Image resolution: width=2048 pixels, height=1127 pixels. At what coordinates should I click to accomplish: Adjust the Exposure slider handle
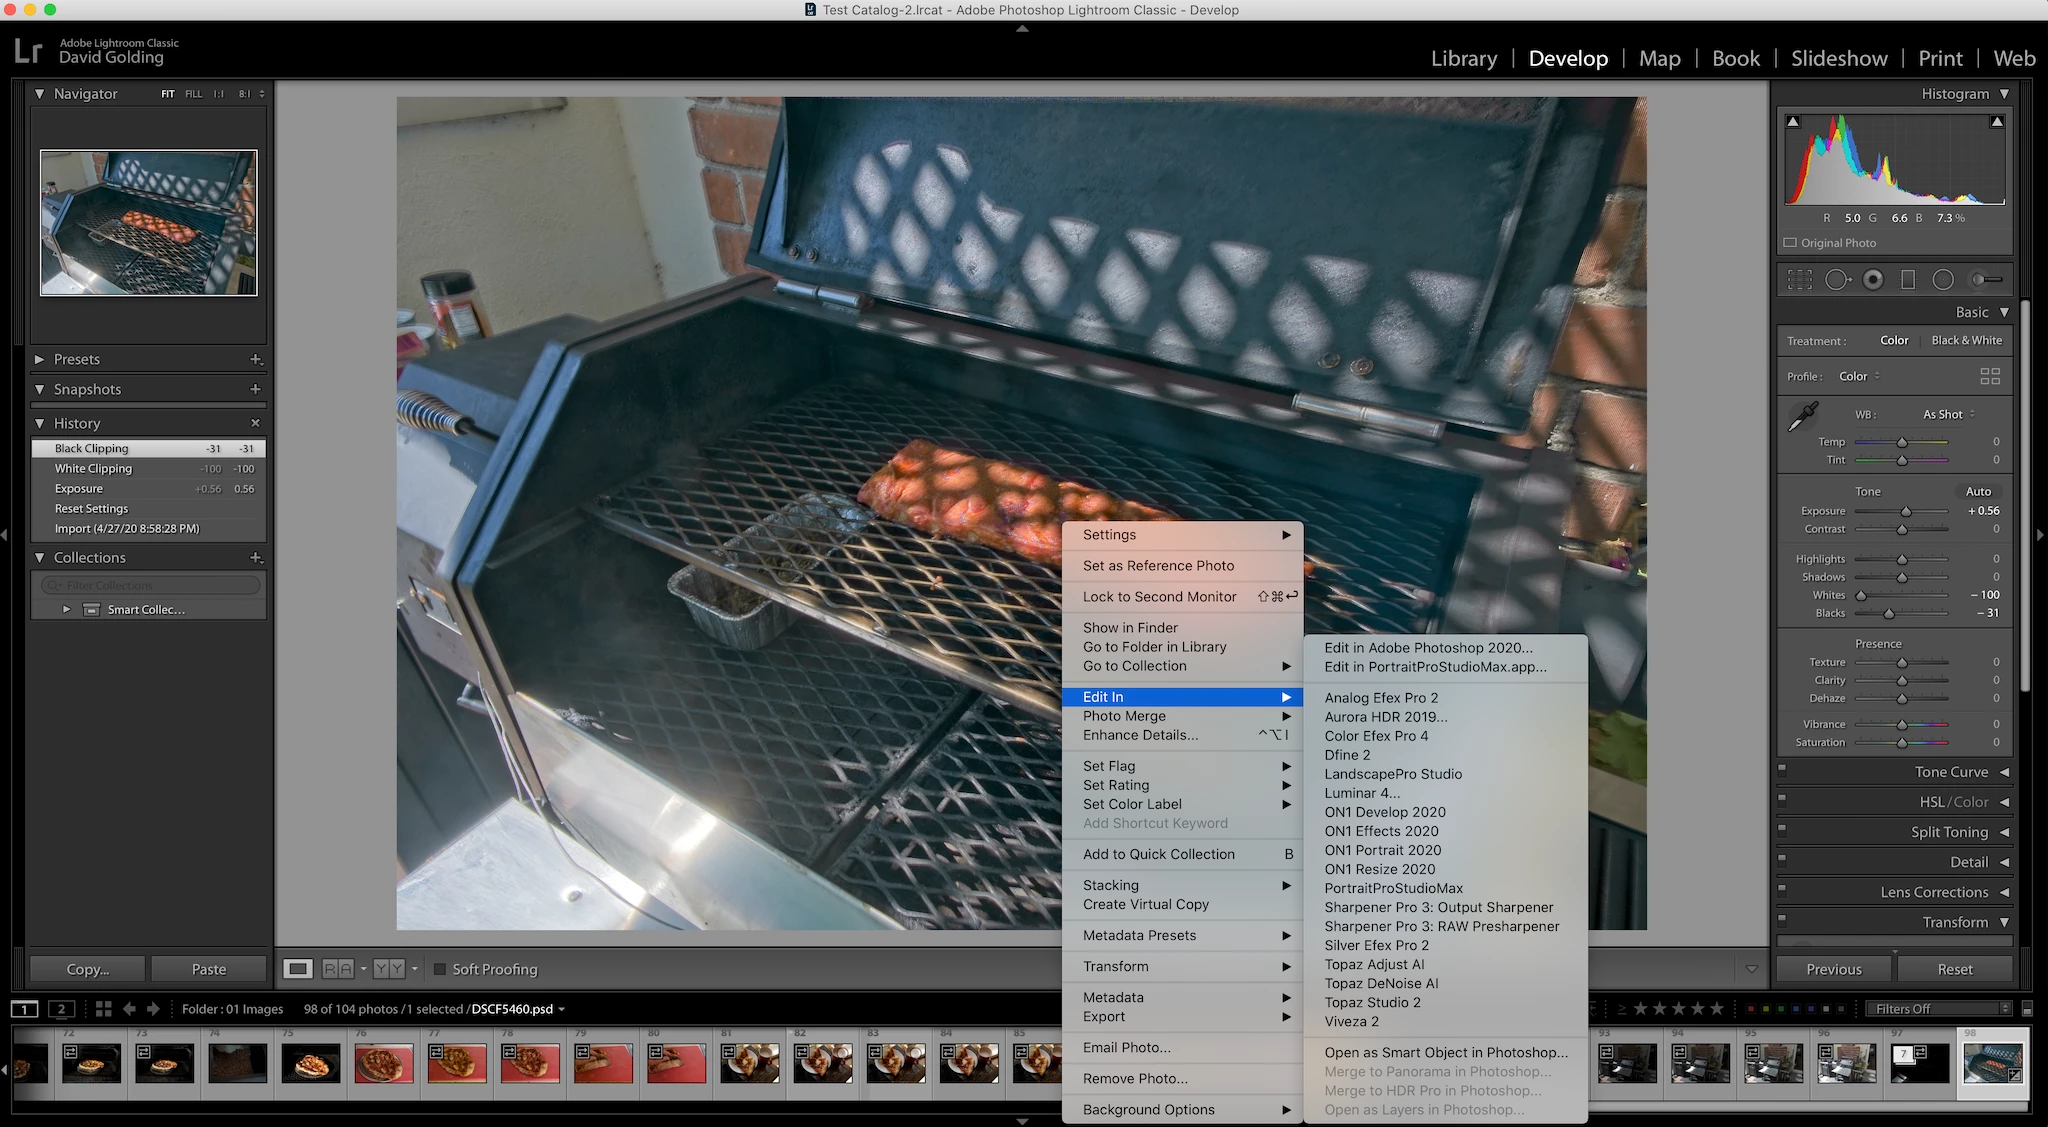1906,511
